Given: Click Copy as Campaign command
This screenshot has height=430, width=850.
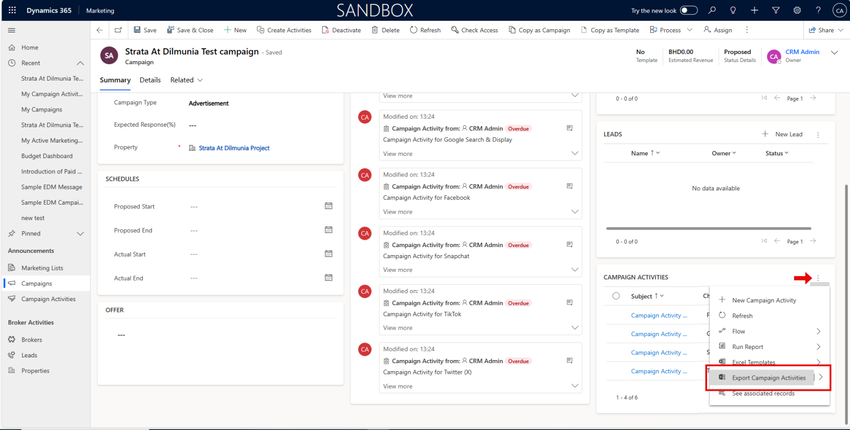Looking at the screenshot, I should (x=539, y=30).
